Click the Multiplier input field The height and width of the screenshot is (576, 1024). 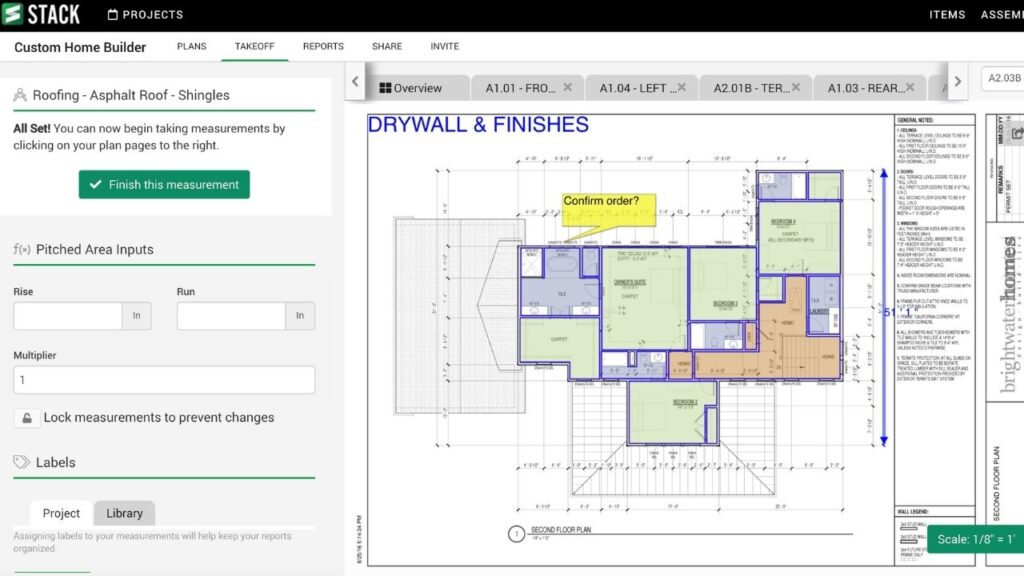click(x=164, y=380)
